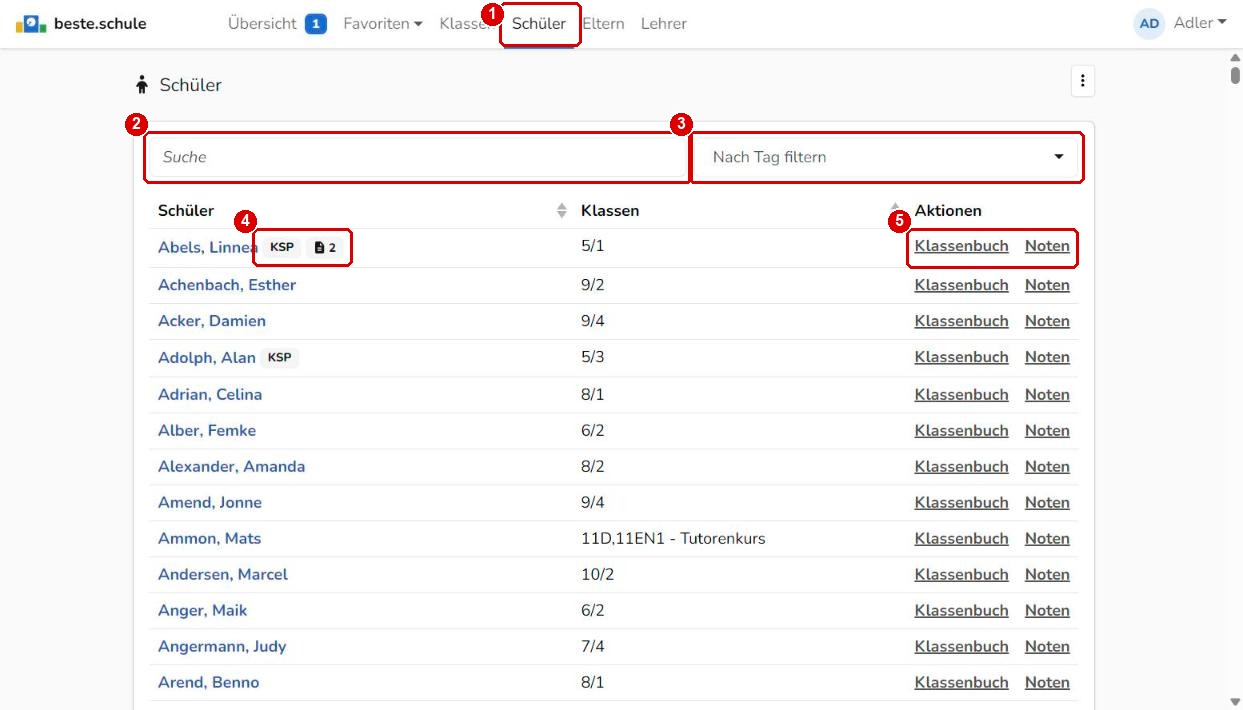Click the "5/3" class of Adolph, Alan

click(593, 357)
